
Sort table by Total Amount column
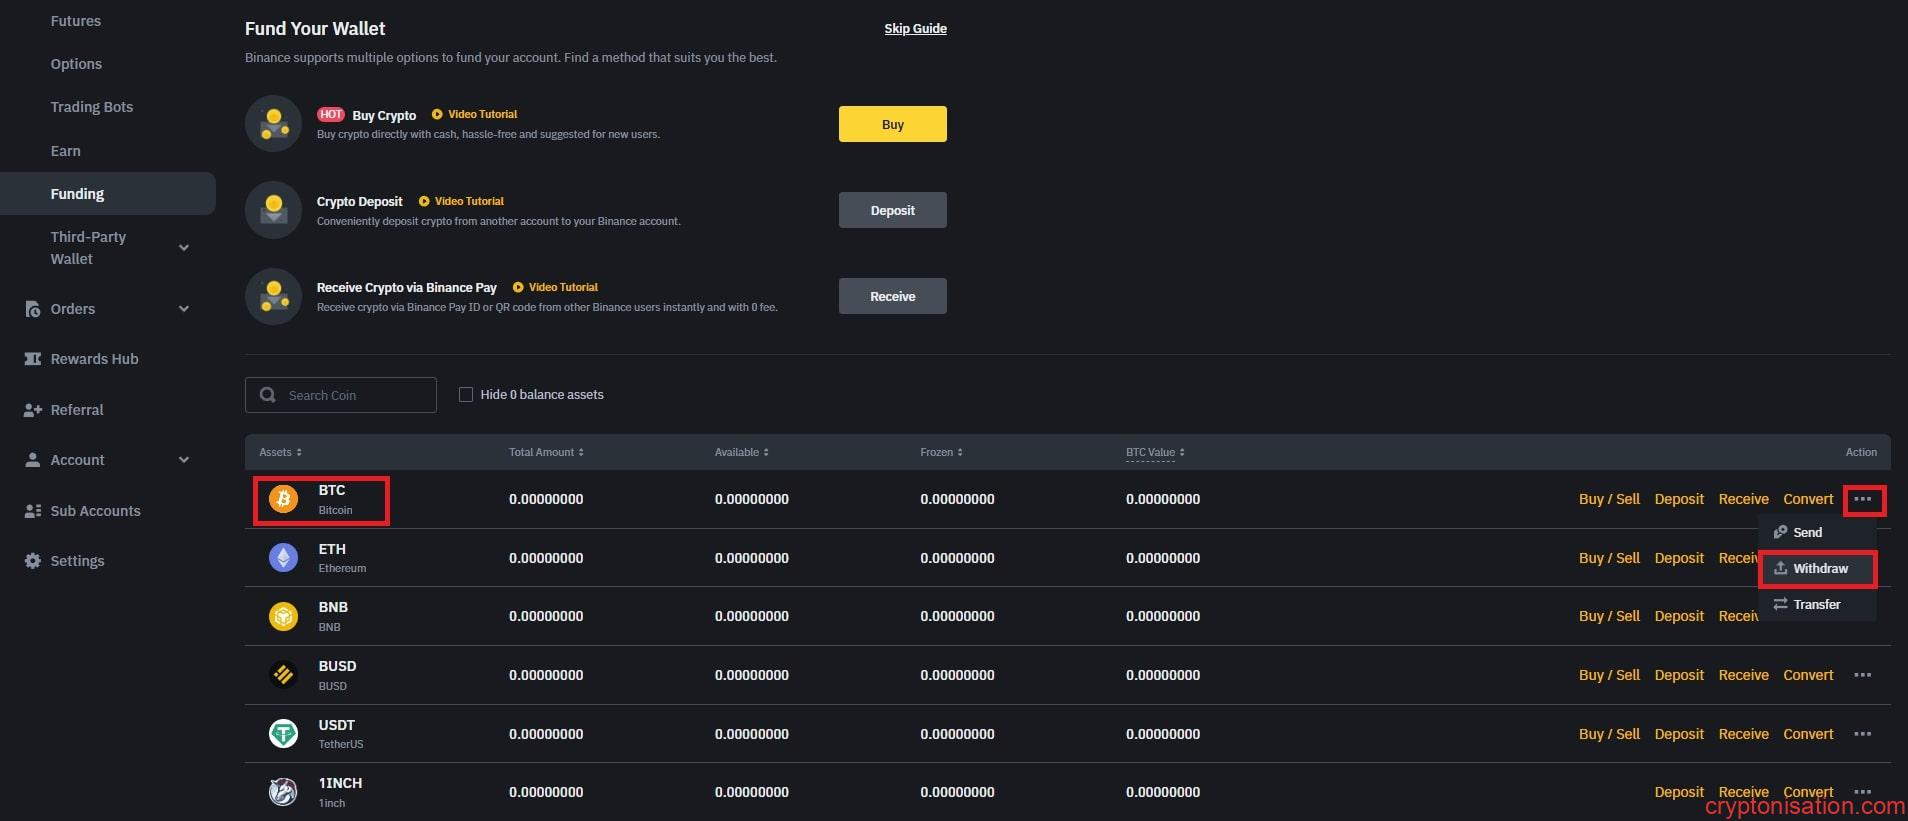pos(546,452)
